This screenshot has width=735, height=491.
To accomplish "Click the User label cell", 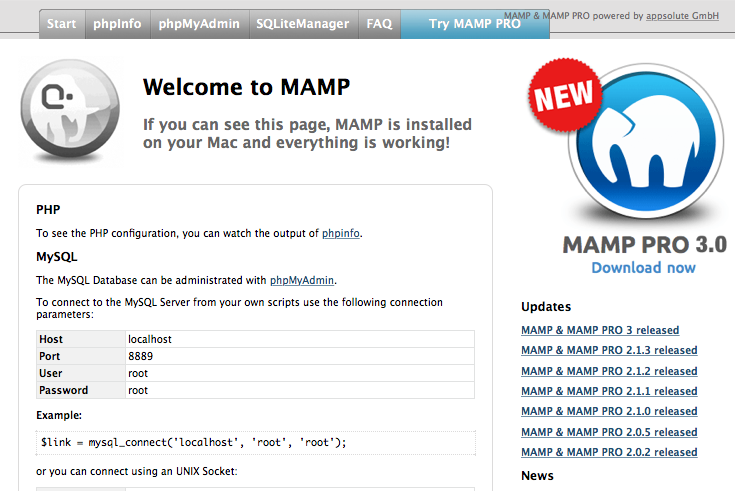I will point(81,373).
